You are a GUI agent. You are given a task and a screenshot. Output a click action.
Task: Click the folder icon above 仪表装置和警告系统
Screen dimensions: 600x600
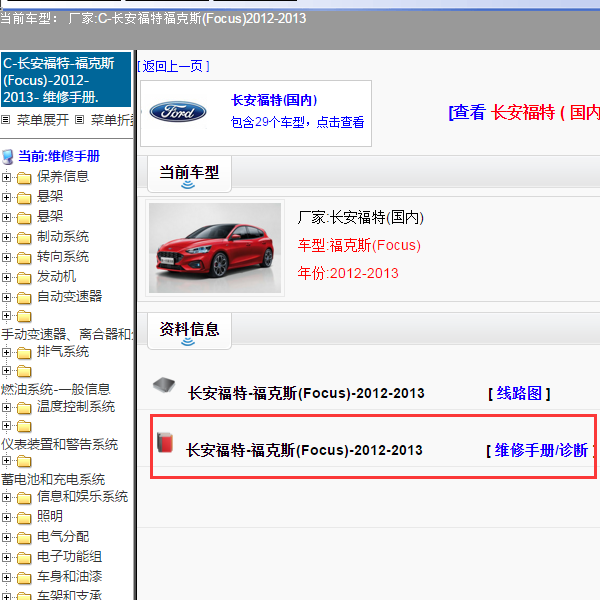click(24, 426)
